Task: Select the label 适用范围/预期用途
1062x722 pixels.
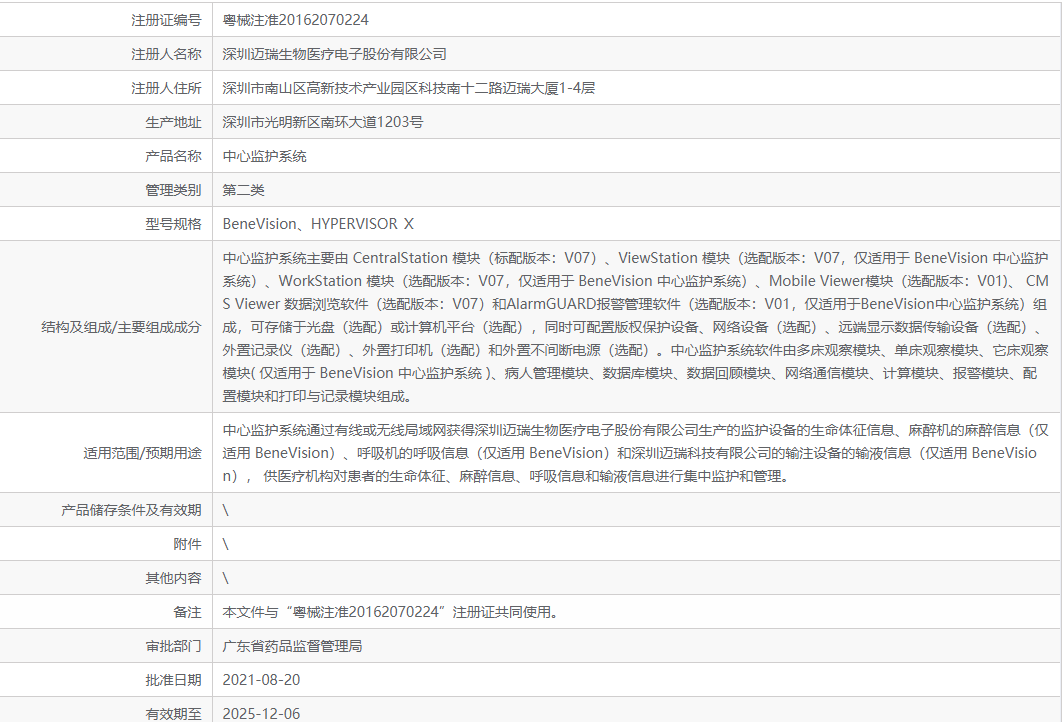Action: (x=142, y=453)
